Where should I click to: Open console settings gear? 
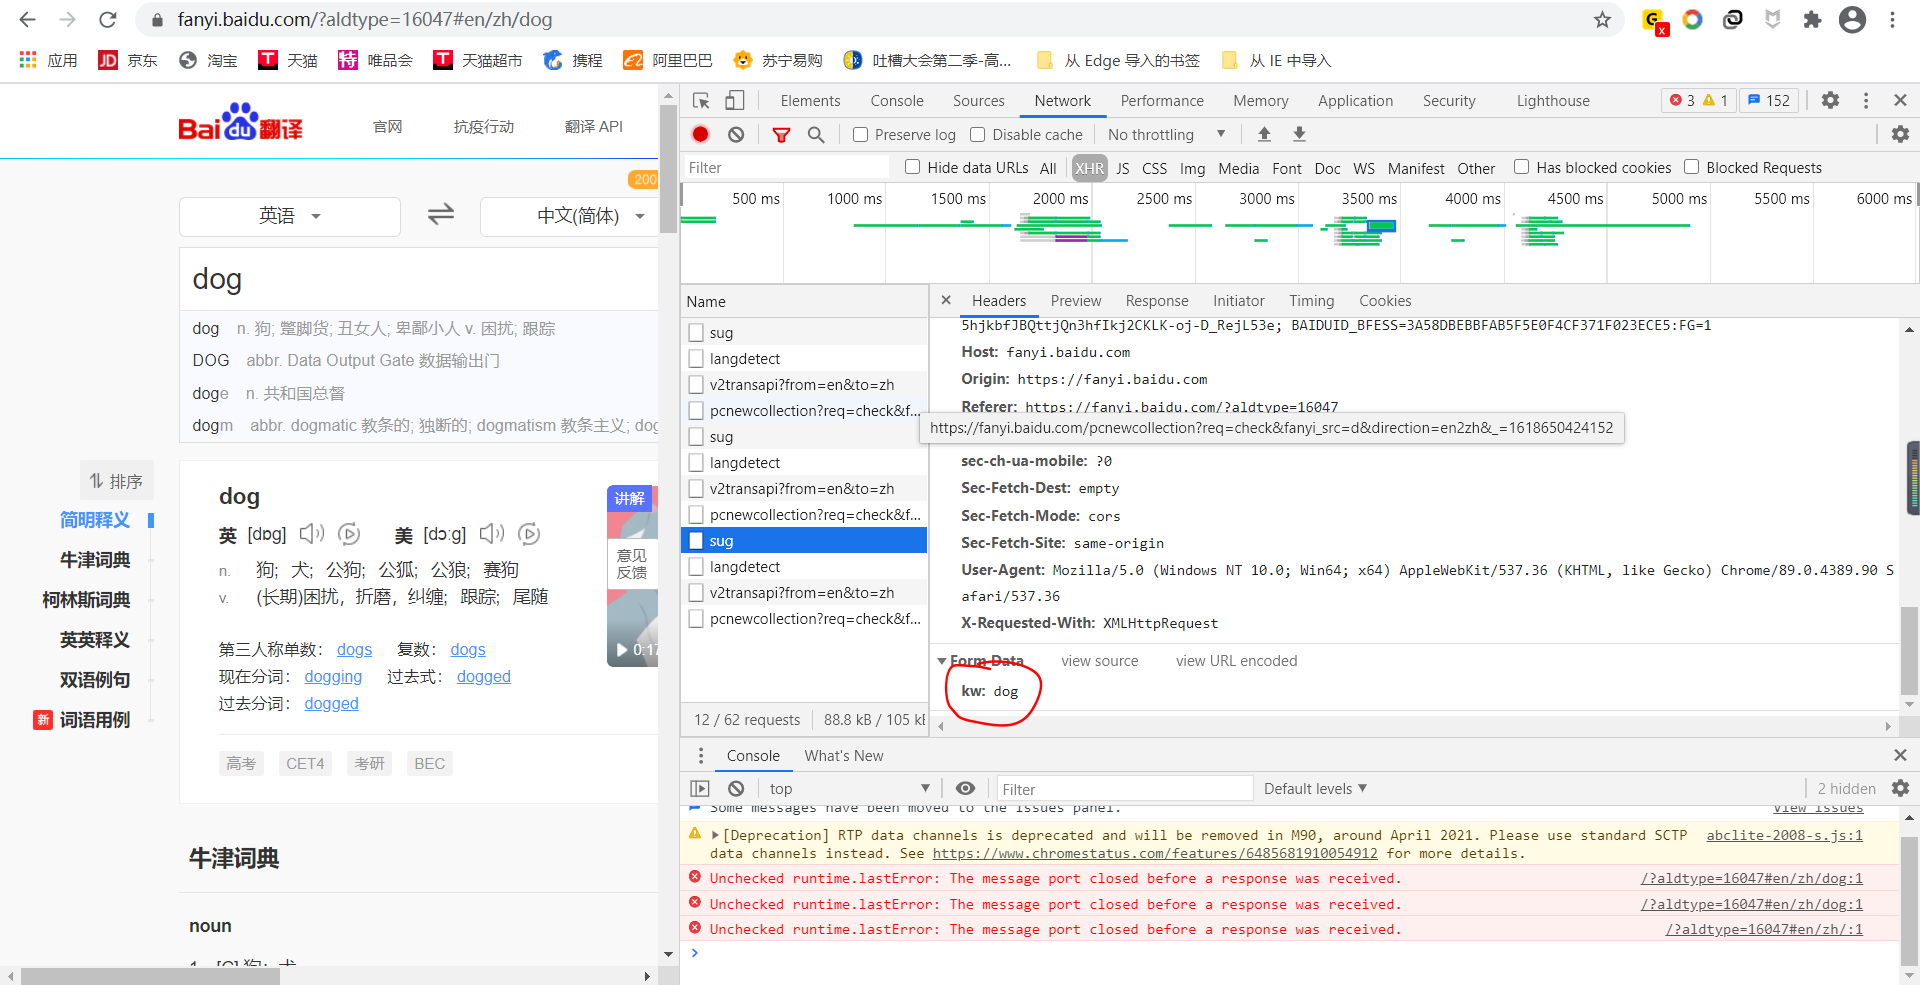tap(1900, 788)
